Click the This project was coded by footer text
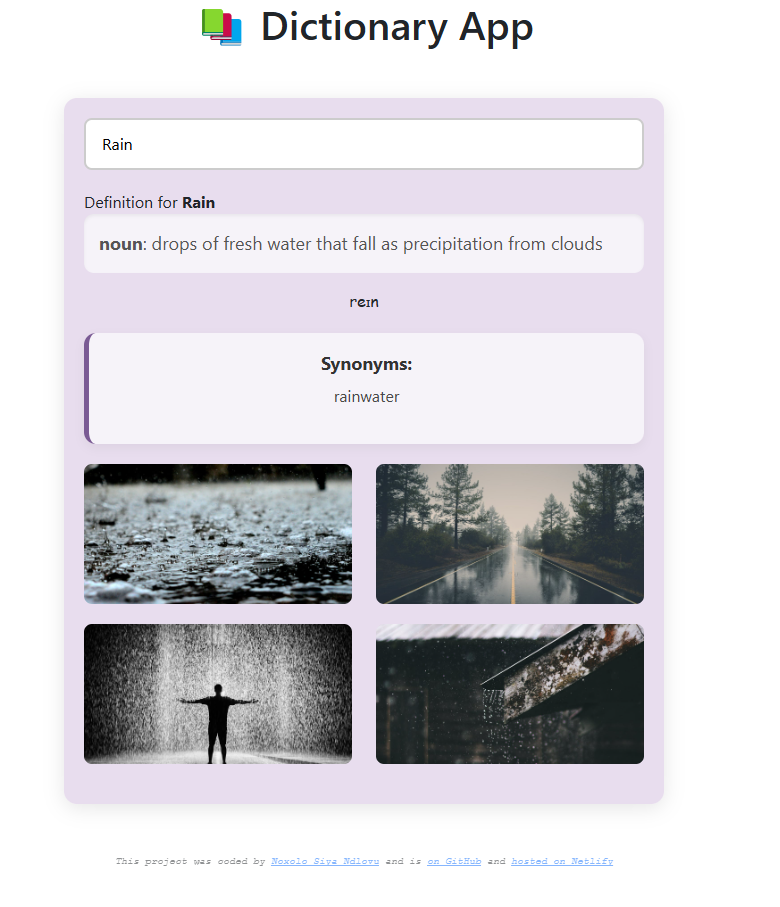The height and width of the screenshot is (907, 780). (x=190, y=861)
